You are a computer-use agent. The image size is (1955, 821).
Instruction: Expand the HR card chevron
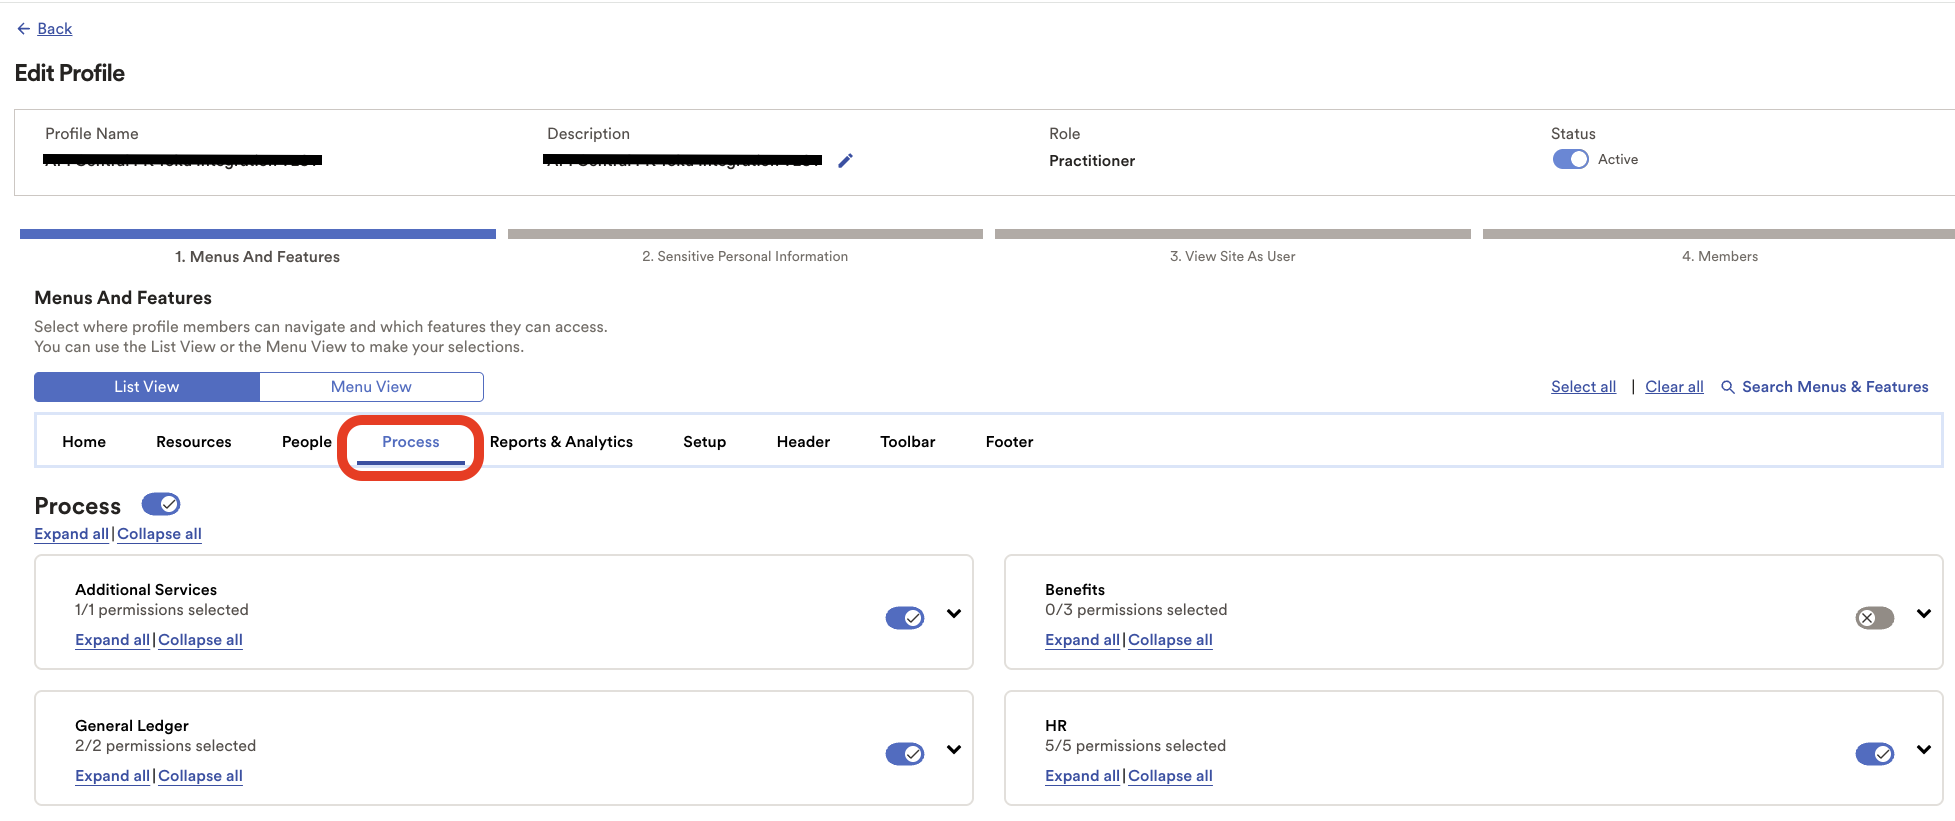point(1924,750)
